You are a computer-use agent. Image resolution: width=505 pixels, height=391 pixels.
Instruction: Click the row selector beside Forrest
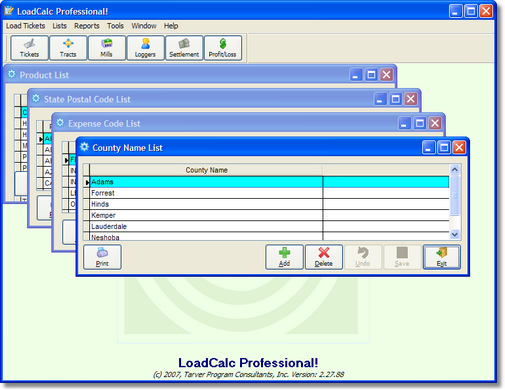[x=86, y=193]
